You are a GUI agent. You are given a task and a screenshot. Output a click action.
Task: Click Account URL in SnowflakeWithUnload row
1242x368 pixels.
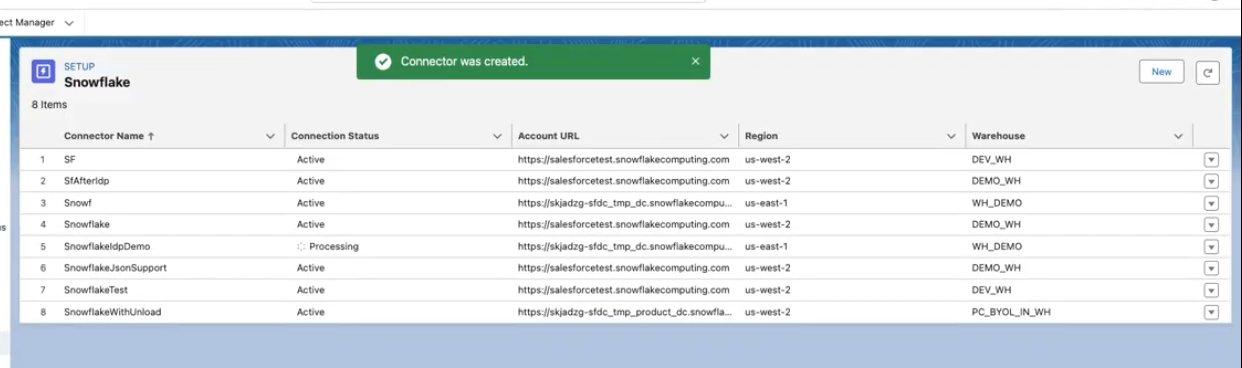point(624,312)
